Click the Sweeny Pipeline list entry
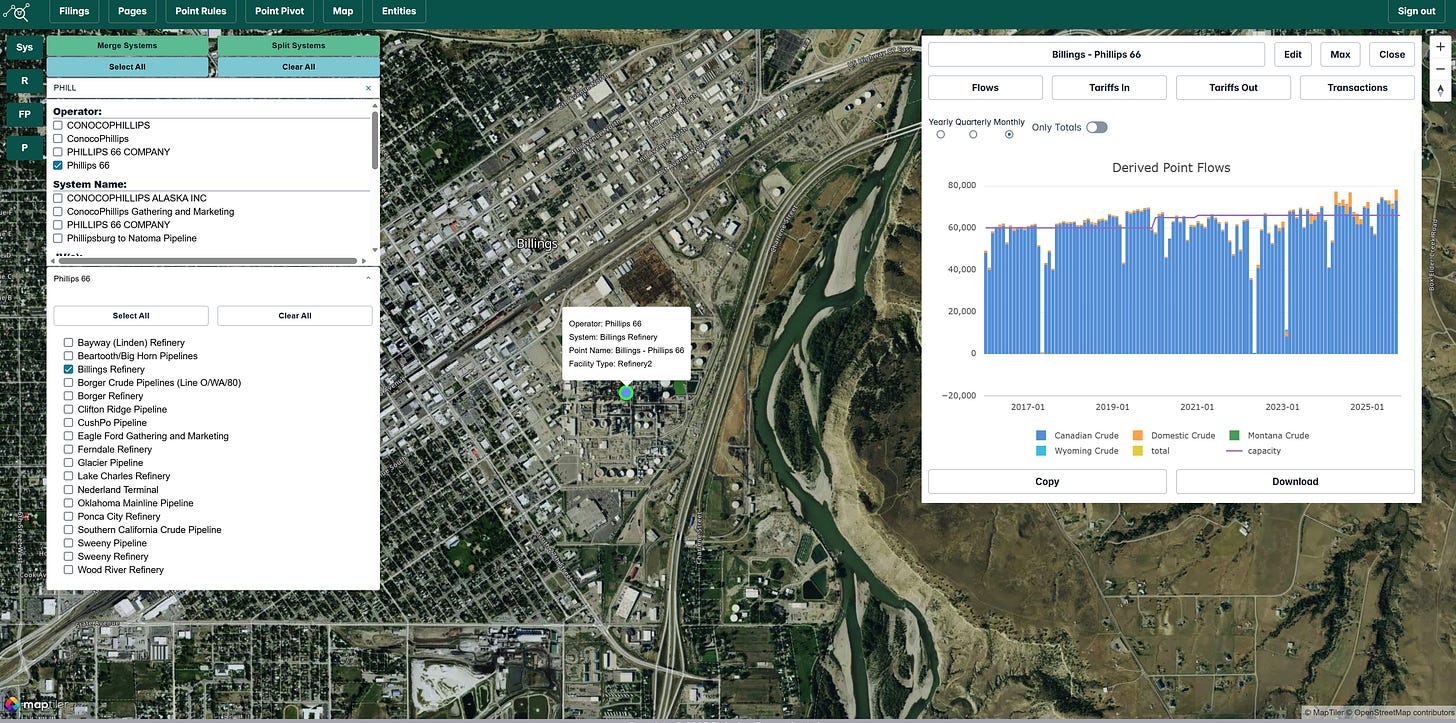Viewport: 1456px width, 723px height. coord(112,543)
